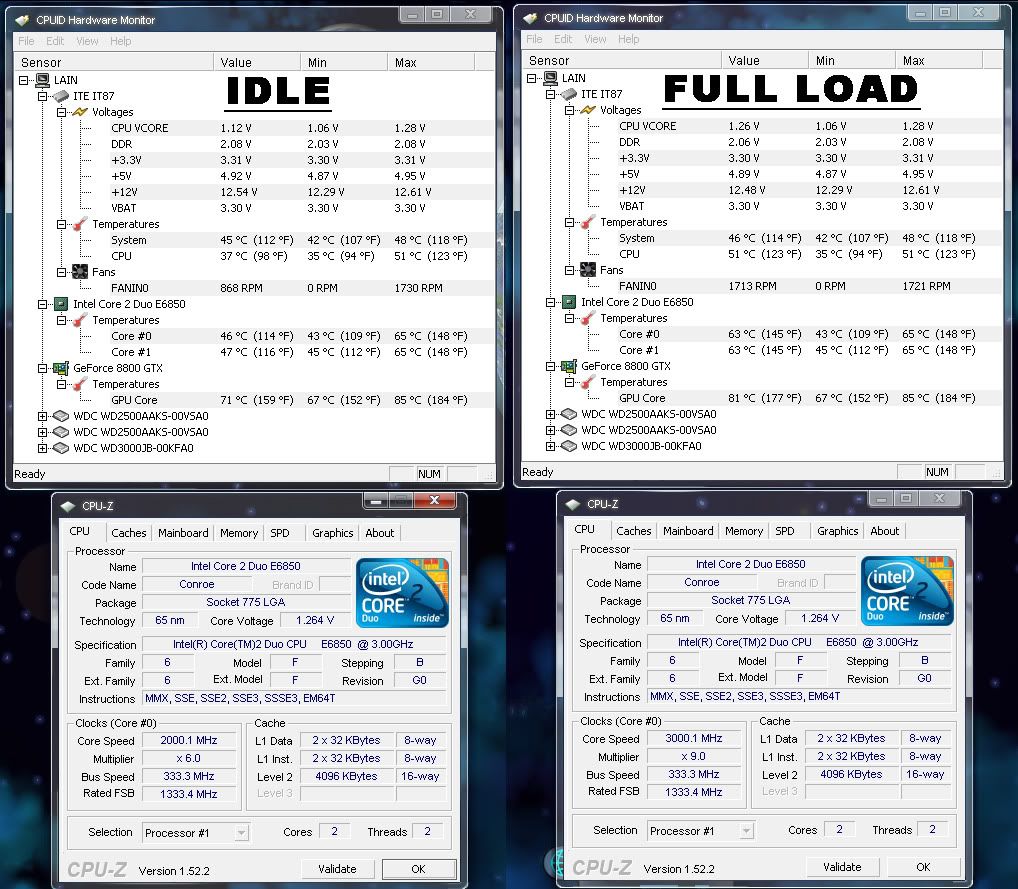Image resolution: width=1018 pixels, height=889 pixels.
Task: Click GeForce 8800 GTX card icon in idle monitor
Action: point(61,368)
